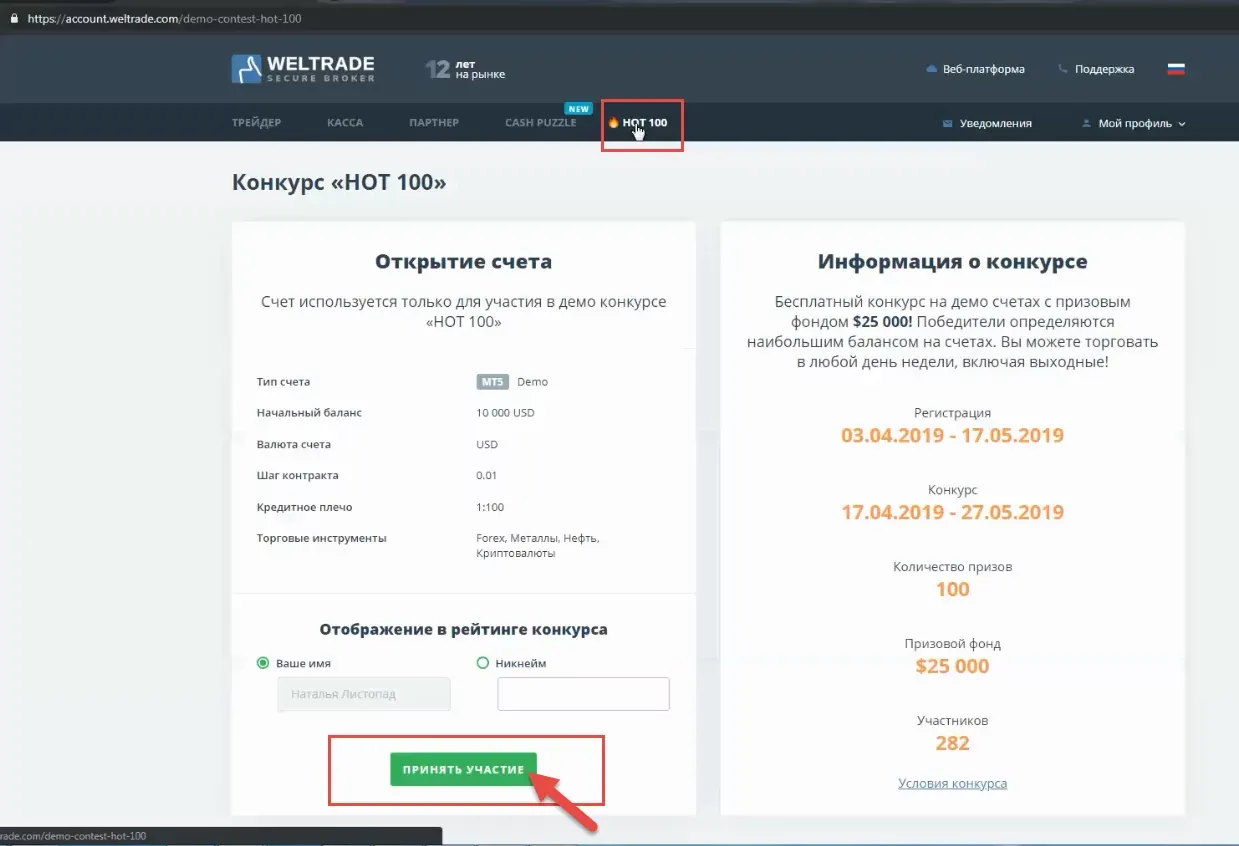Click the Никнейм text input field
This screenshot has width=1239, height=846.
tap(583, 694)
